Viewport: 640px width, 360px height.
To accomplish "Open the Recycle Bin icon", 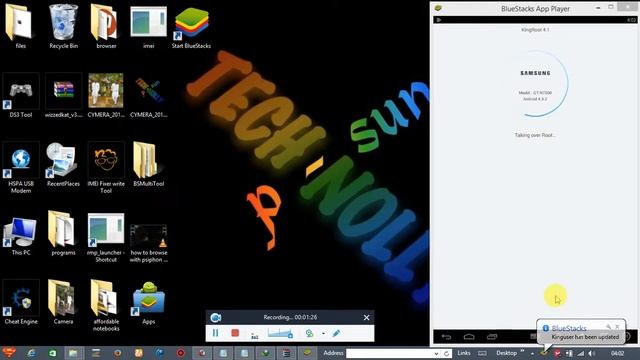I will point(63,26).
